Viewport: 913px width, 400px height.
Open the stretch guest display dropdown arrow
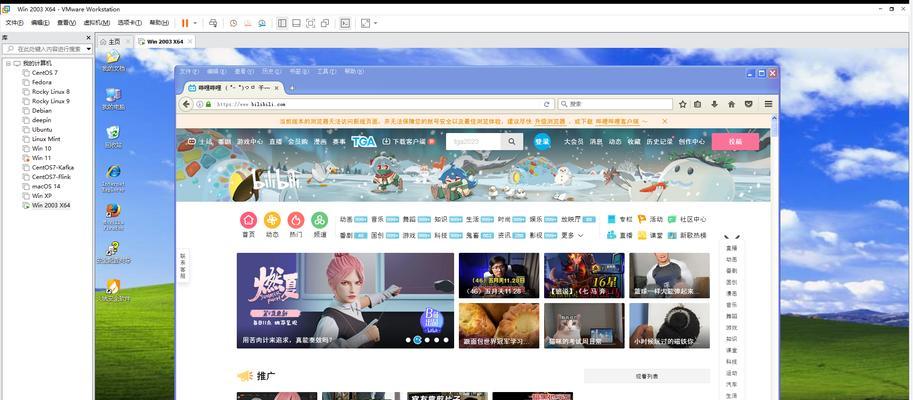(376, 23)
